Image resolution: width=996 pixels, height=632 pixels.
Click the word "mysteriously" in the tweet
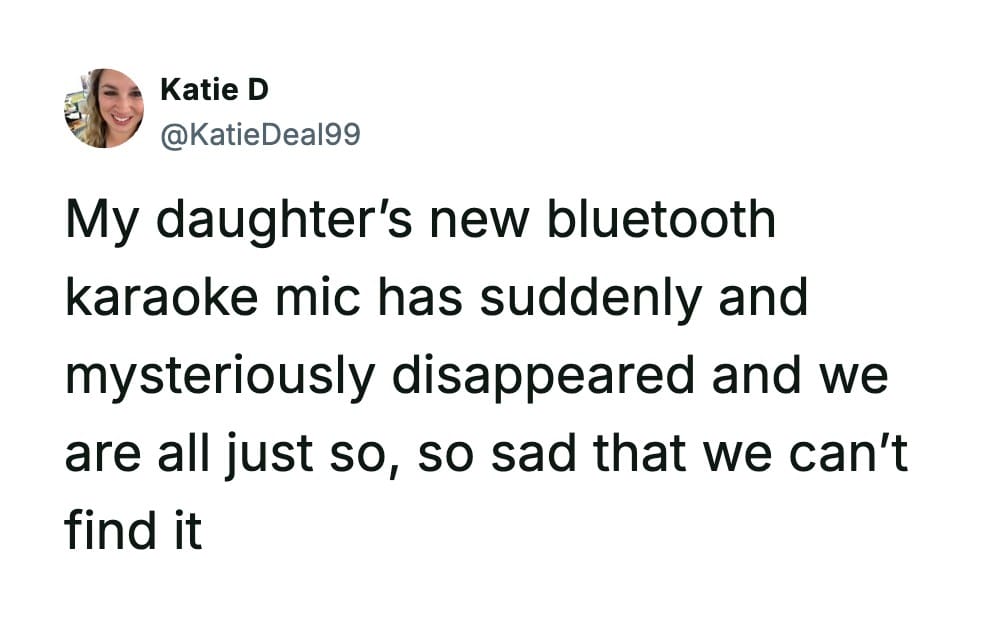pos(221,377)
